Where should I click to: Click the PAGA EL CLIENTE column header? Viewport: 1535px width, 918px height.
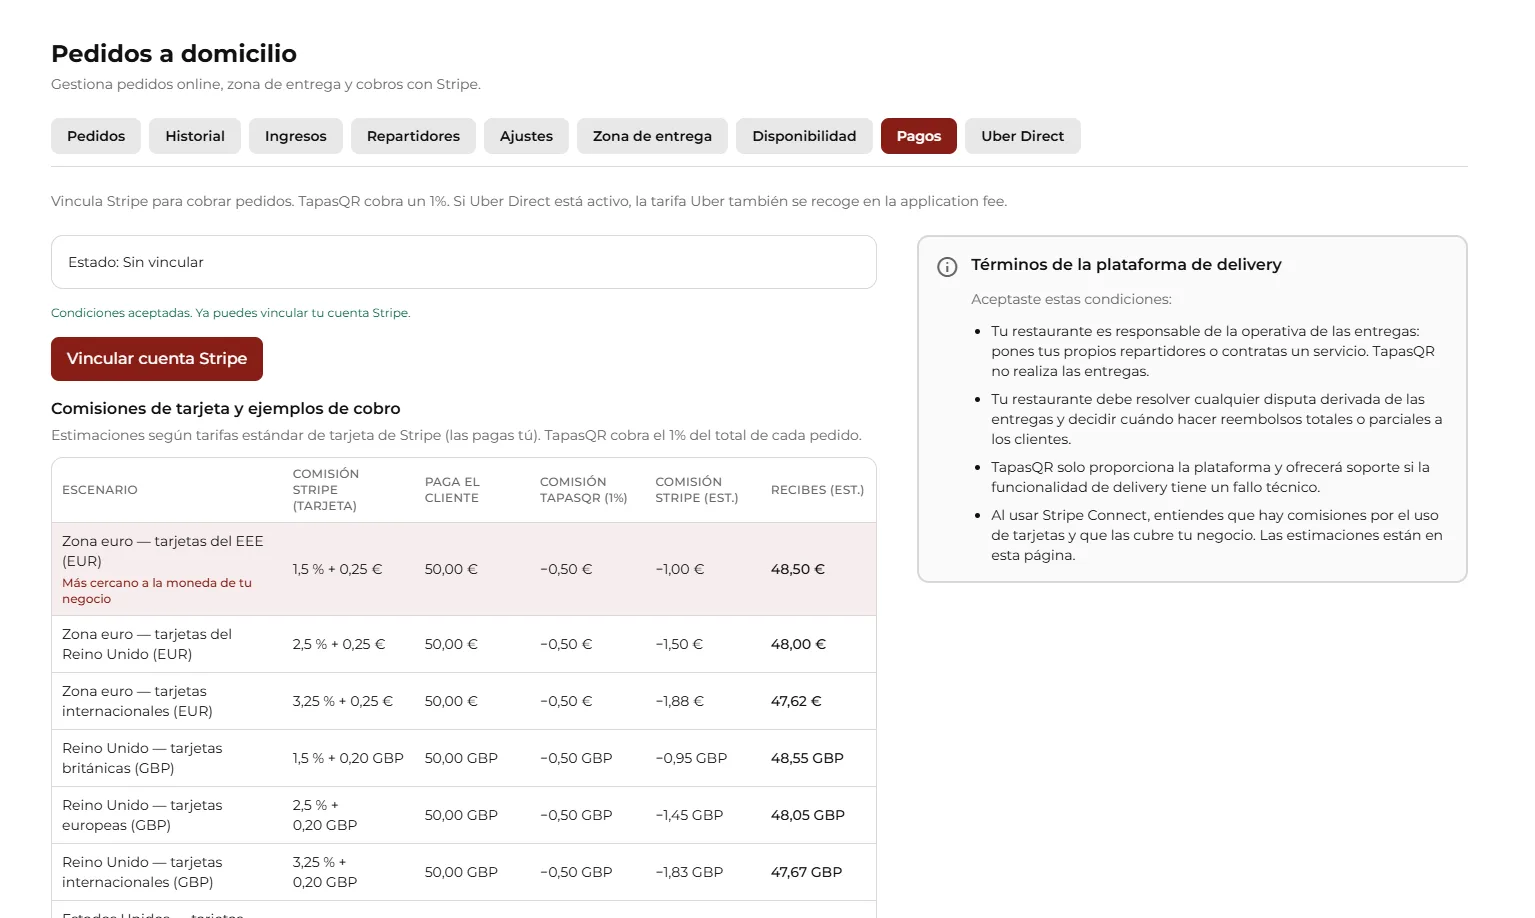452,490
